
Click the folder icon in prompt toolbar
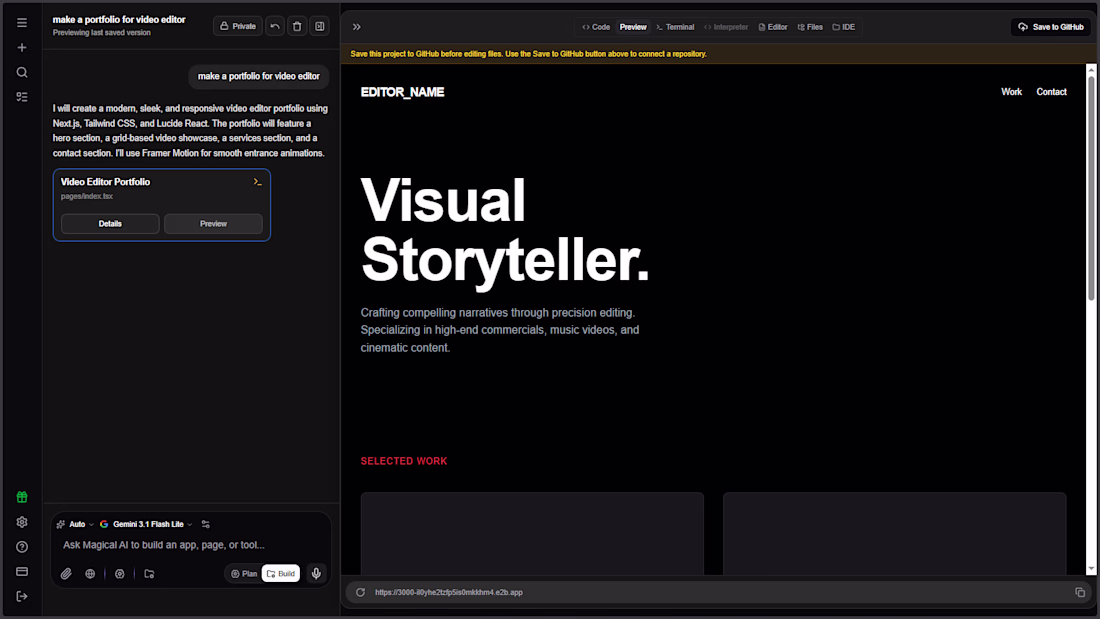[149, 573]
